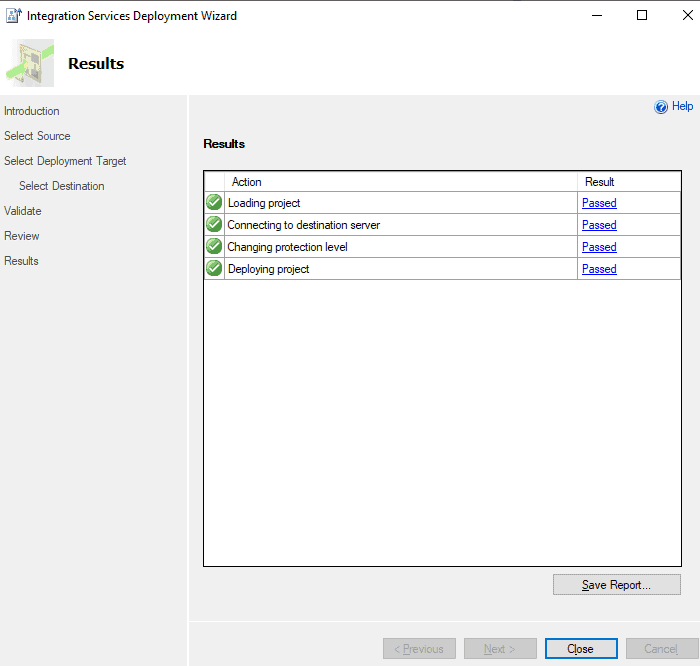This screenshot has height=666, width=700.
Task: Click the Result column header
Action: click(629, 182)
